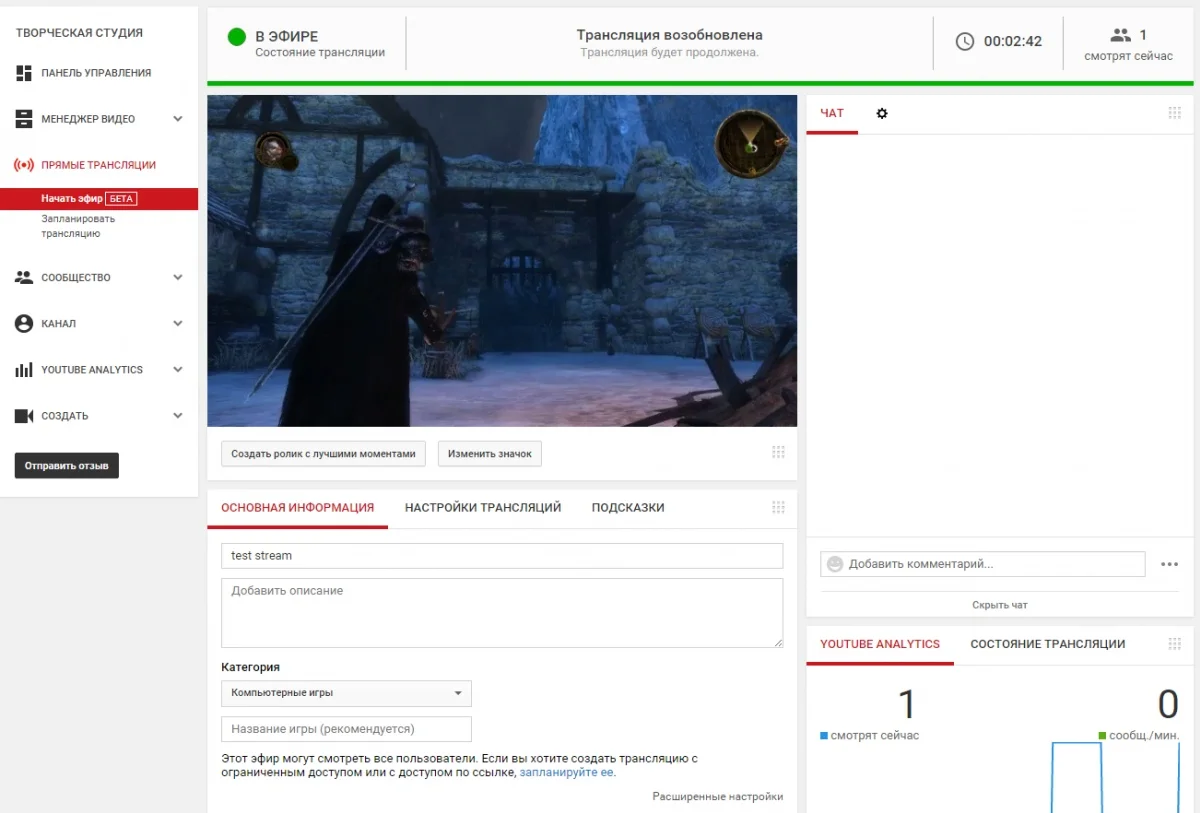
Task: Open Панель управления menu item
Action: (96, 73)
